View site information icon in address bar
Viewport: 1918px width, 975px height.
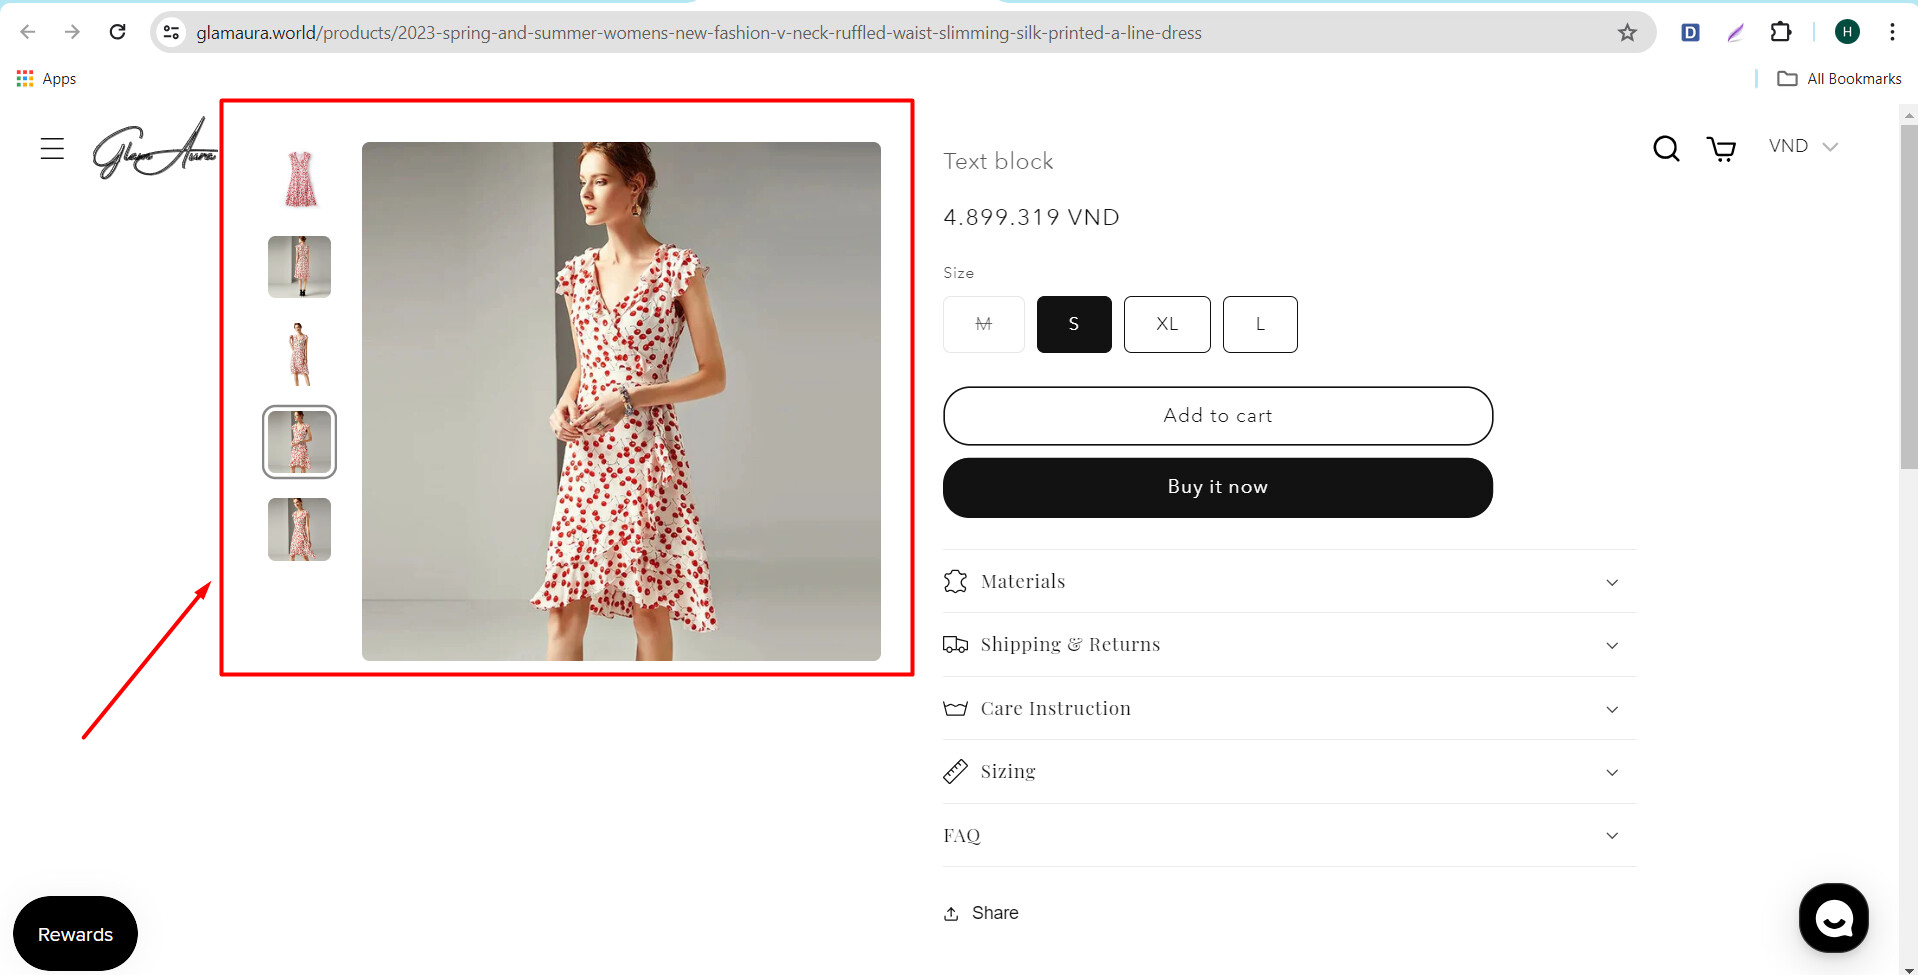coord(172,33)
